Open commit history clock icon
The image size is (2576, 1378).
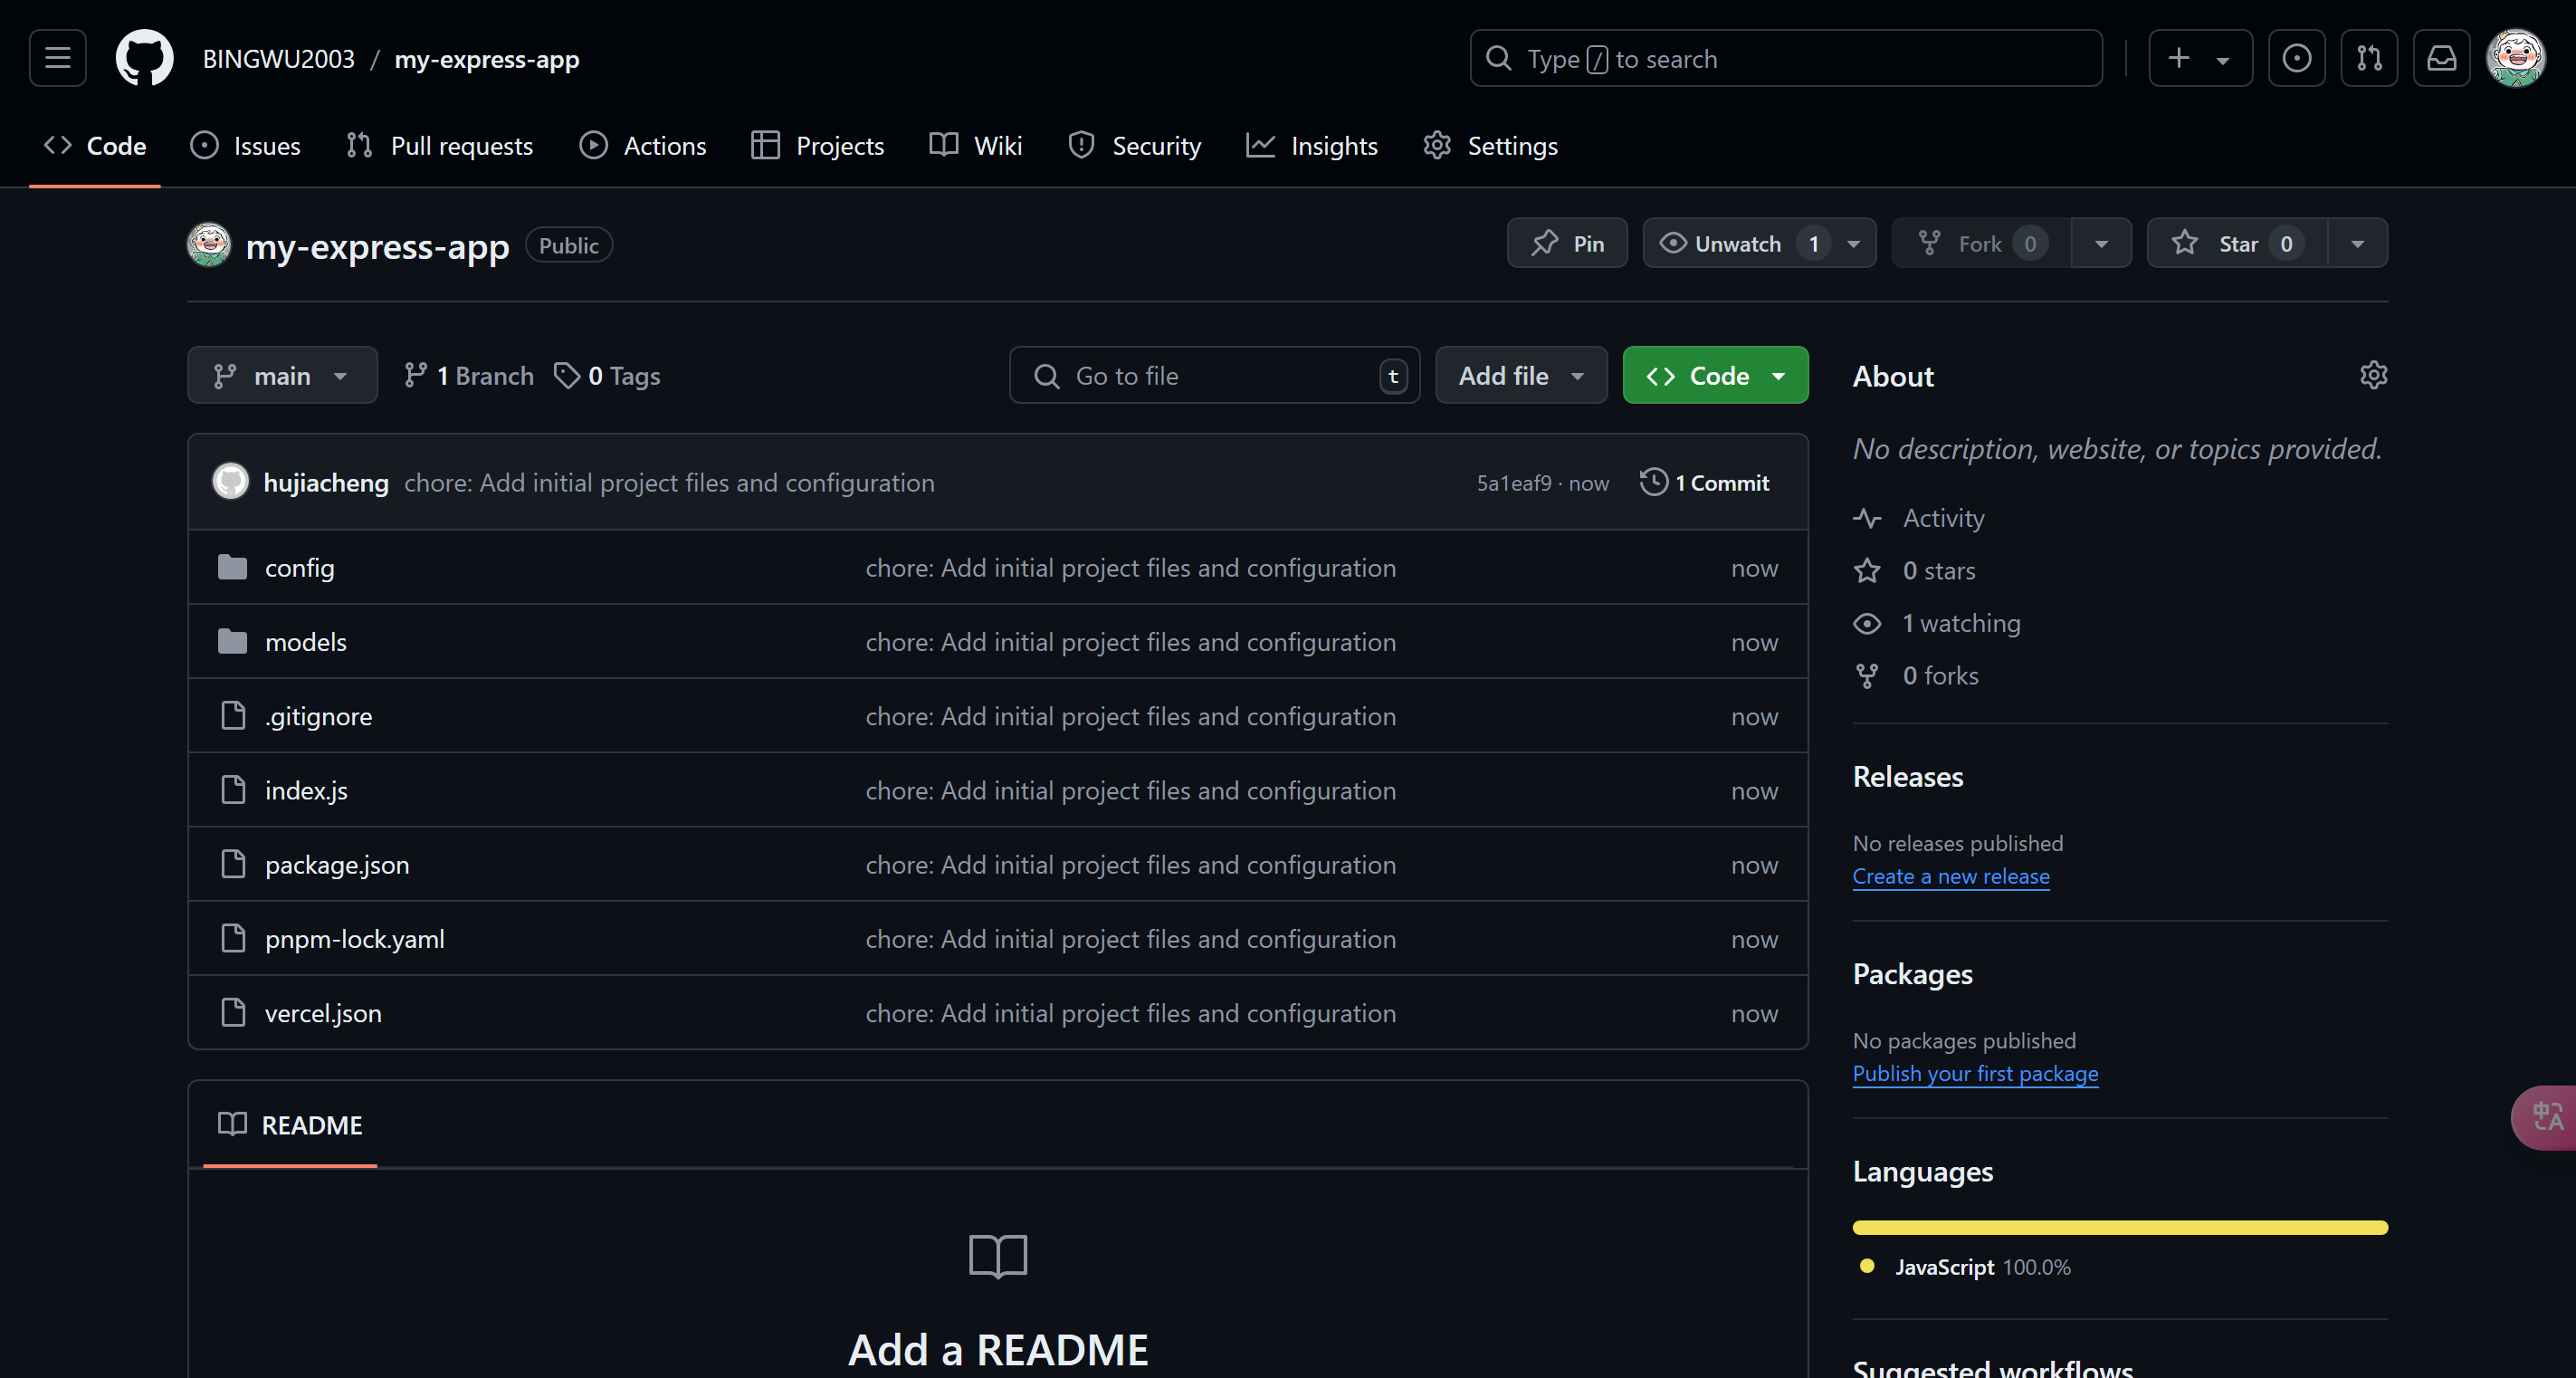pos(1653,482)
